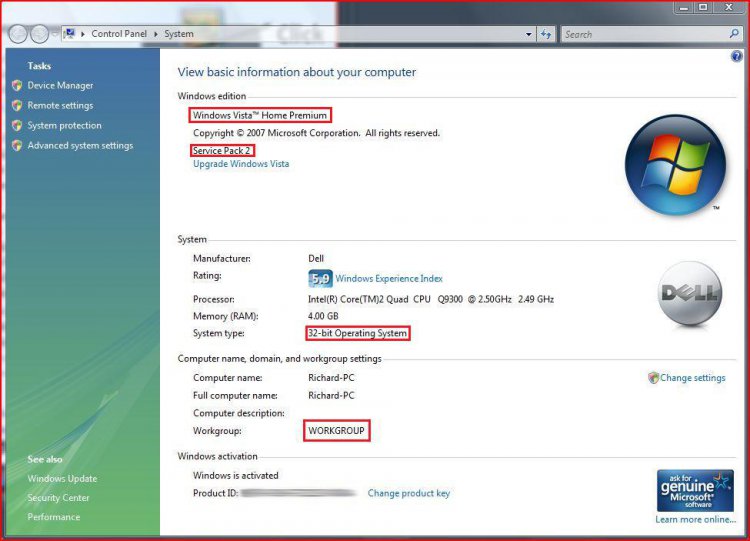Click the shield icon beside Remote settings
Screen dimensions: 750x541
tap(17, 105)
